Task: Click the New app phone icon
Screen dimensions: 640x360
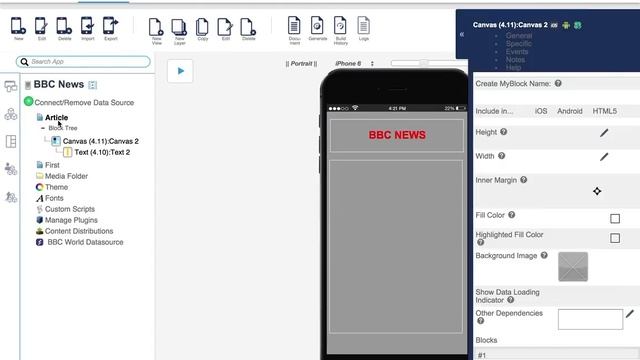Action: (x=18, y=26)
